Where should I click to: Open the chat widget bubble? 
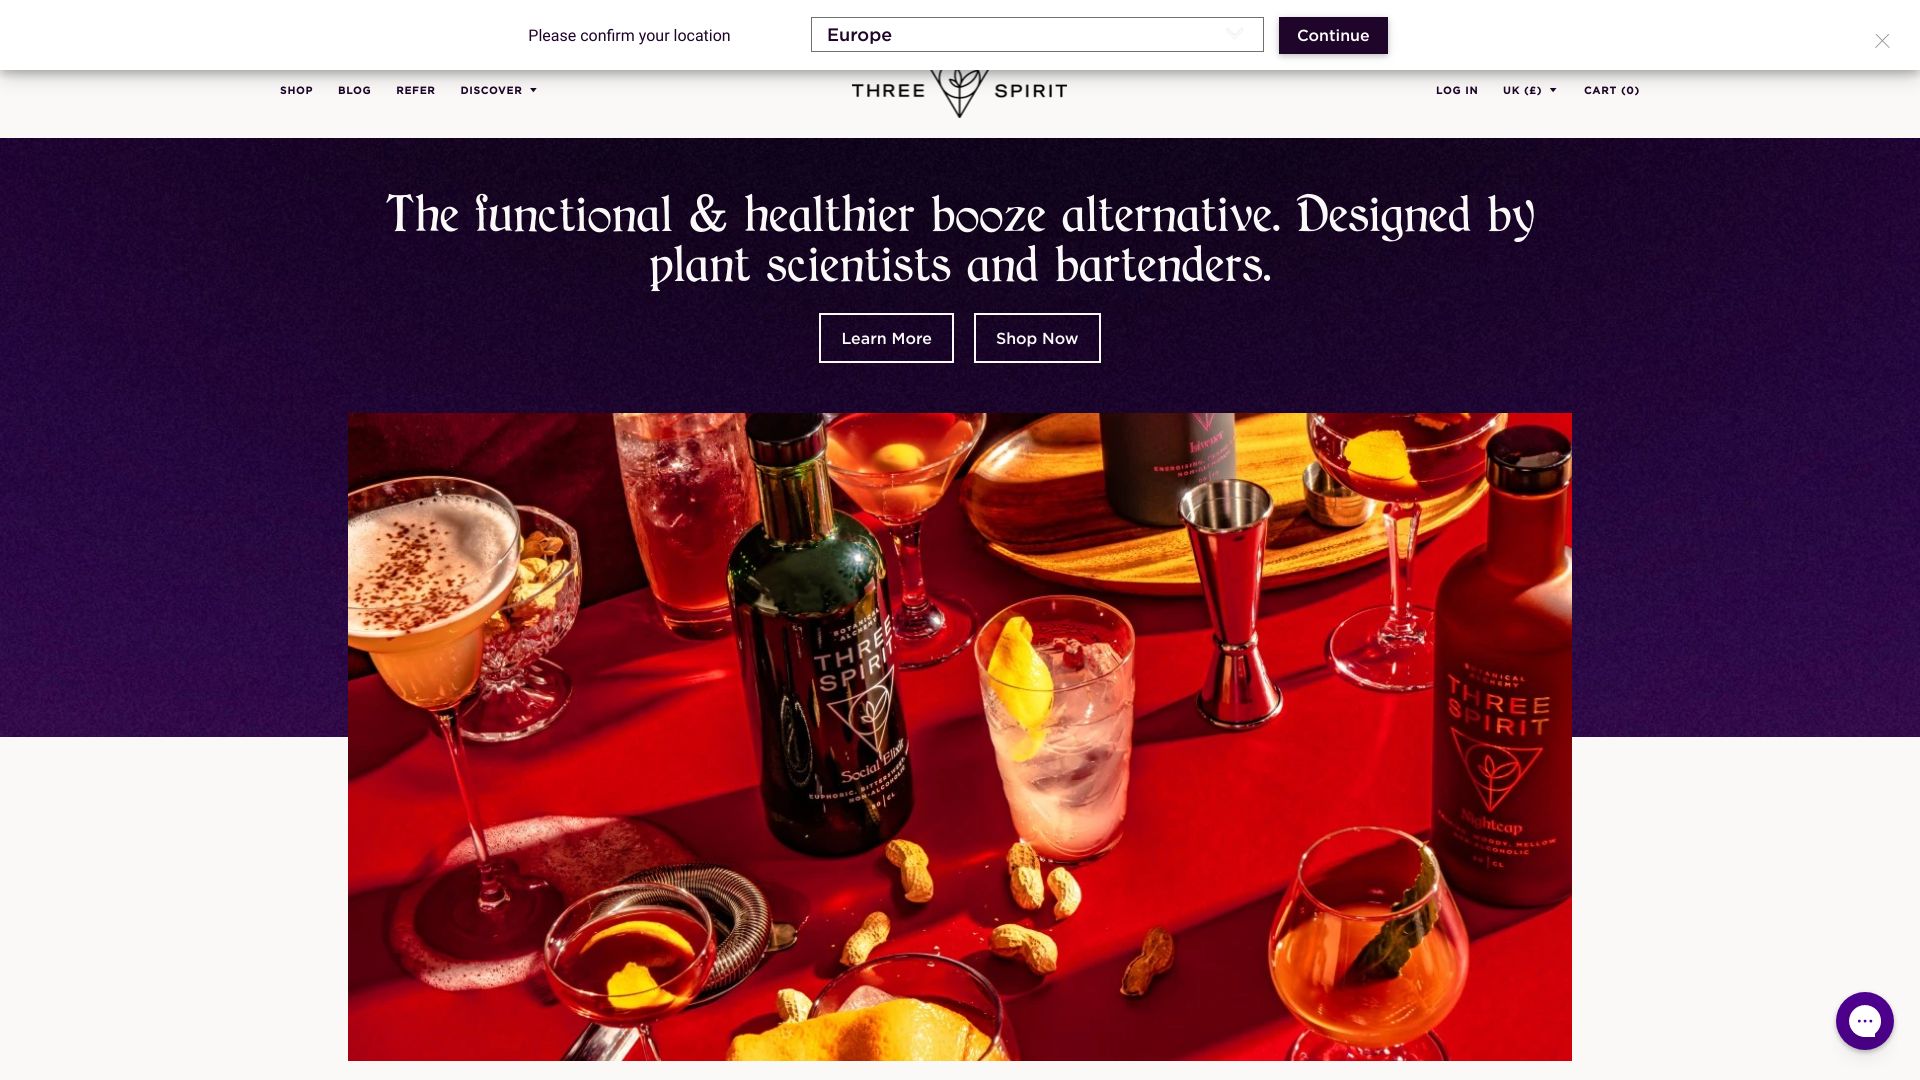[1864, 1021]
